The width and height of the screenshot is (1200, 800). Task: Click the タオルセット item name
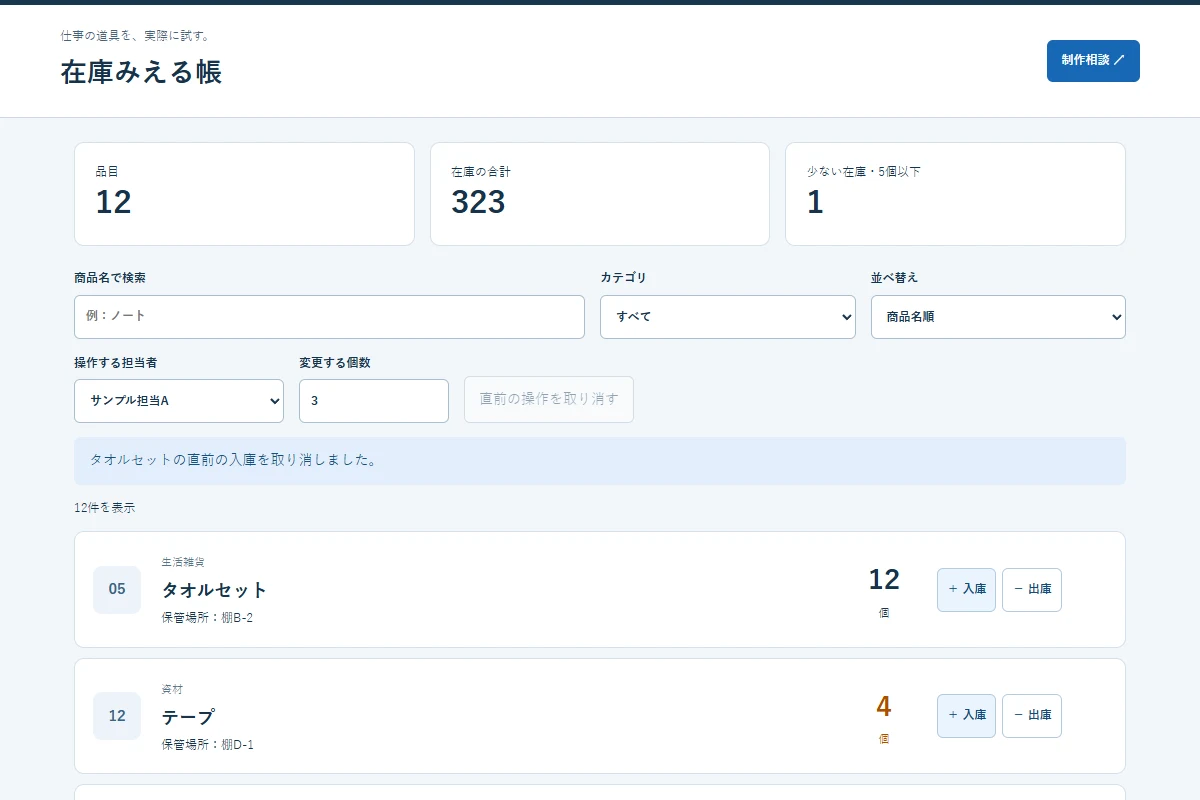[x=215, y=590]
